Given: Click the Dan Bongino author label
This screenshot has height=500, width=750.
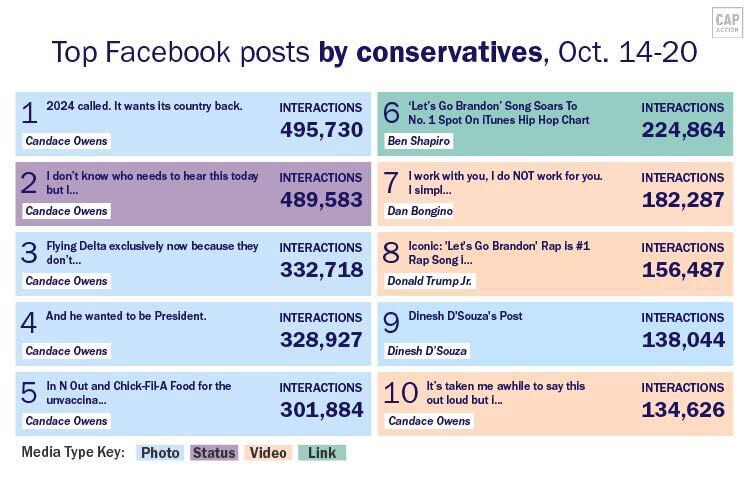Looking at the screenshot, I should 420,211.
